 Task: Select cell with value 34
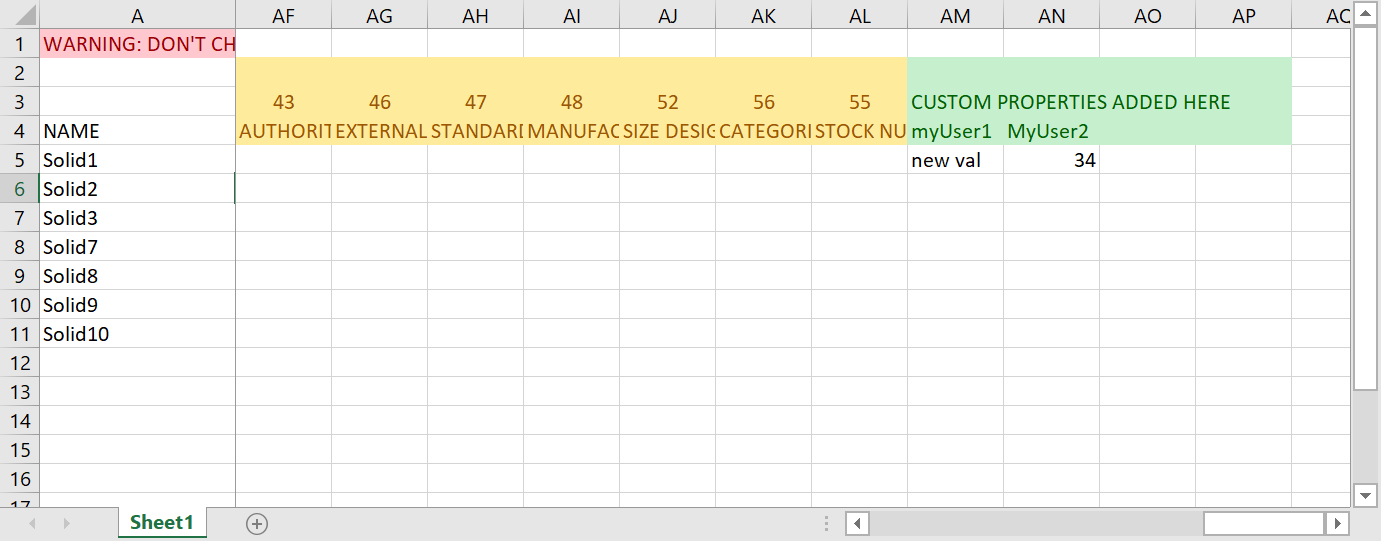pos(1051,160)
